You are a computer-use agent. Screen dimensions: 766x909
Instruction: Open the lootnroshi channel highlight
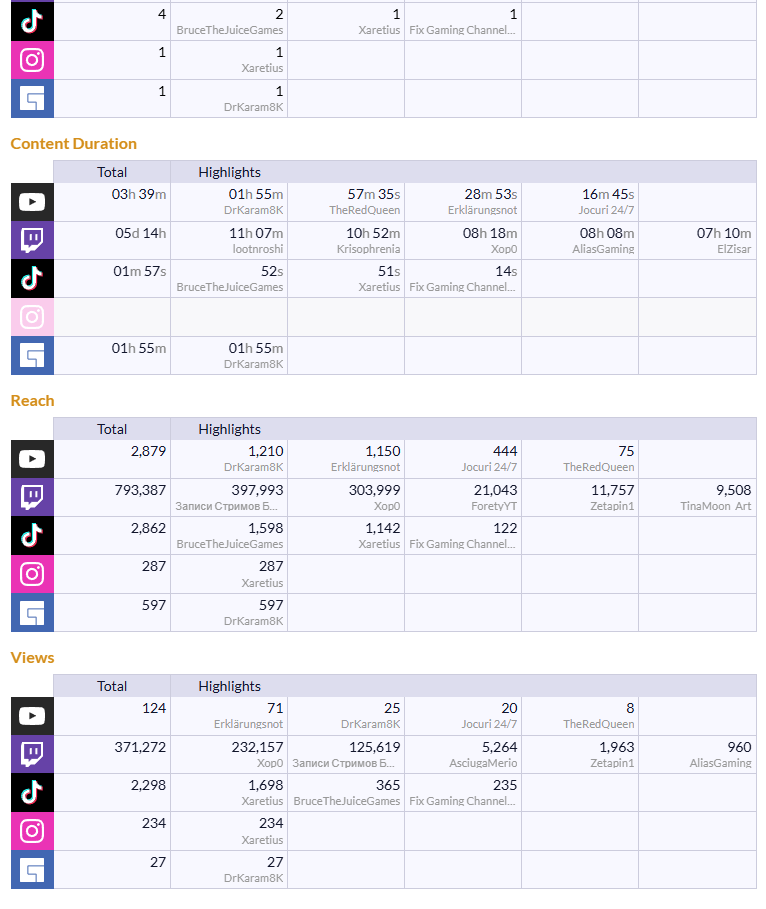(x=256, y=249)
